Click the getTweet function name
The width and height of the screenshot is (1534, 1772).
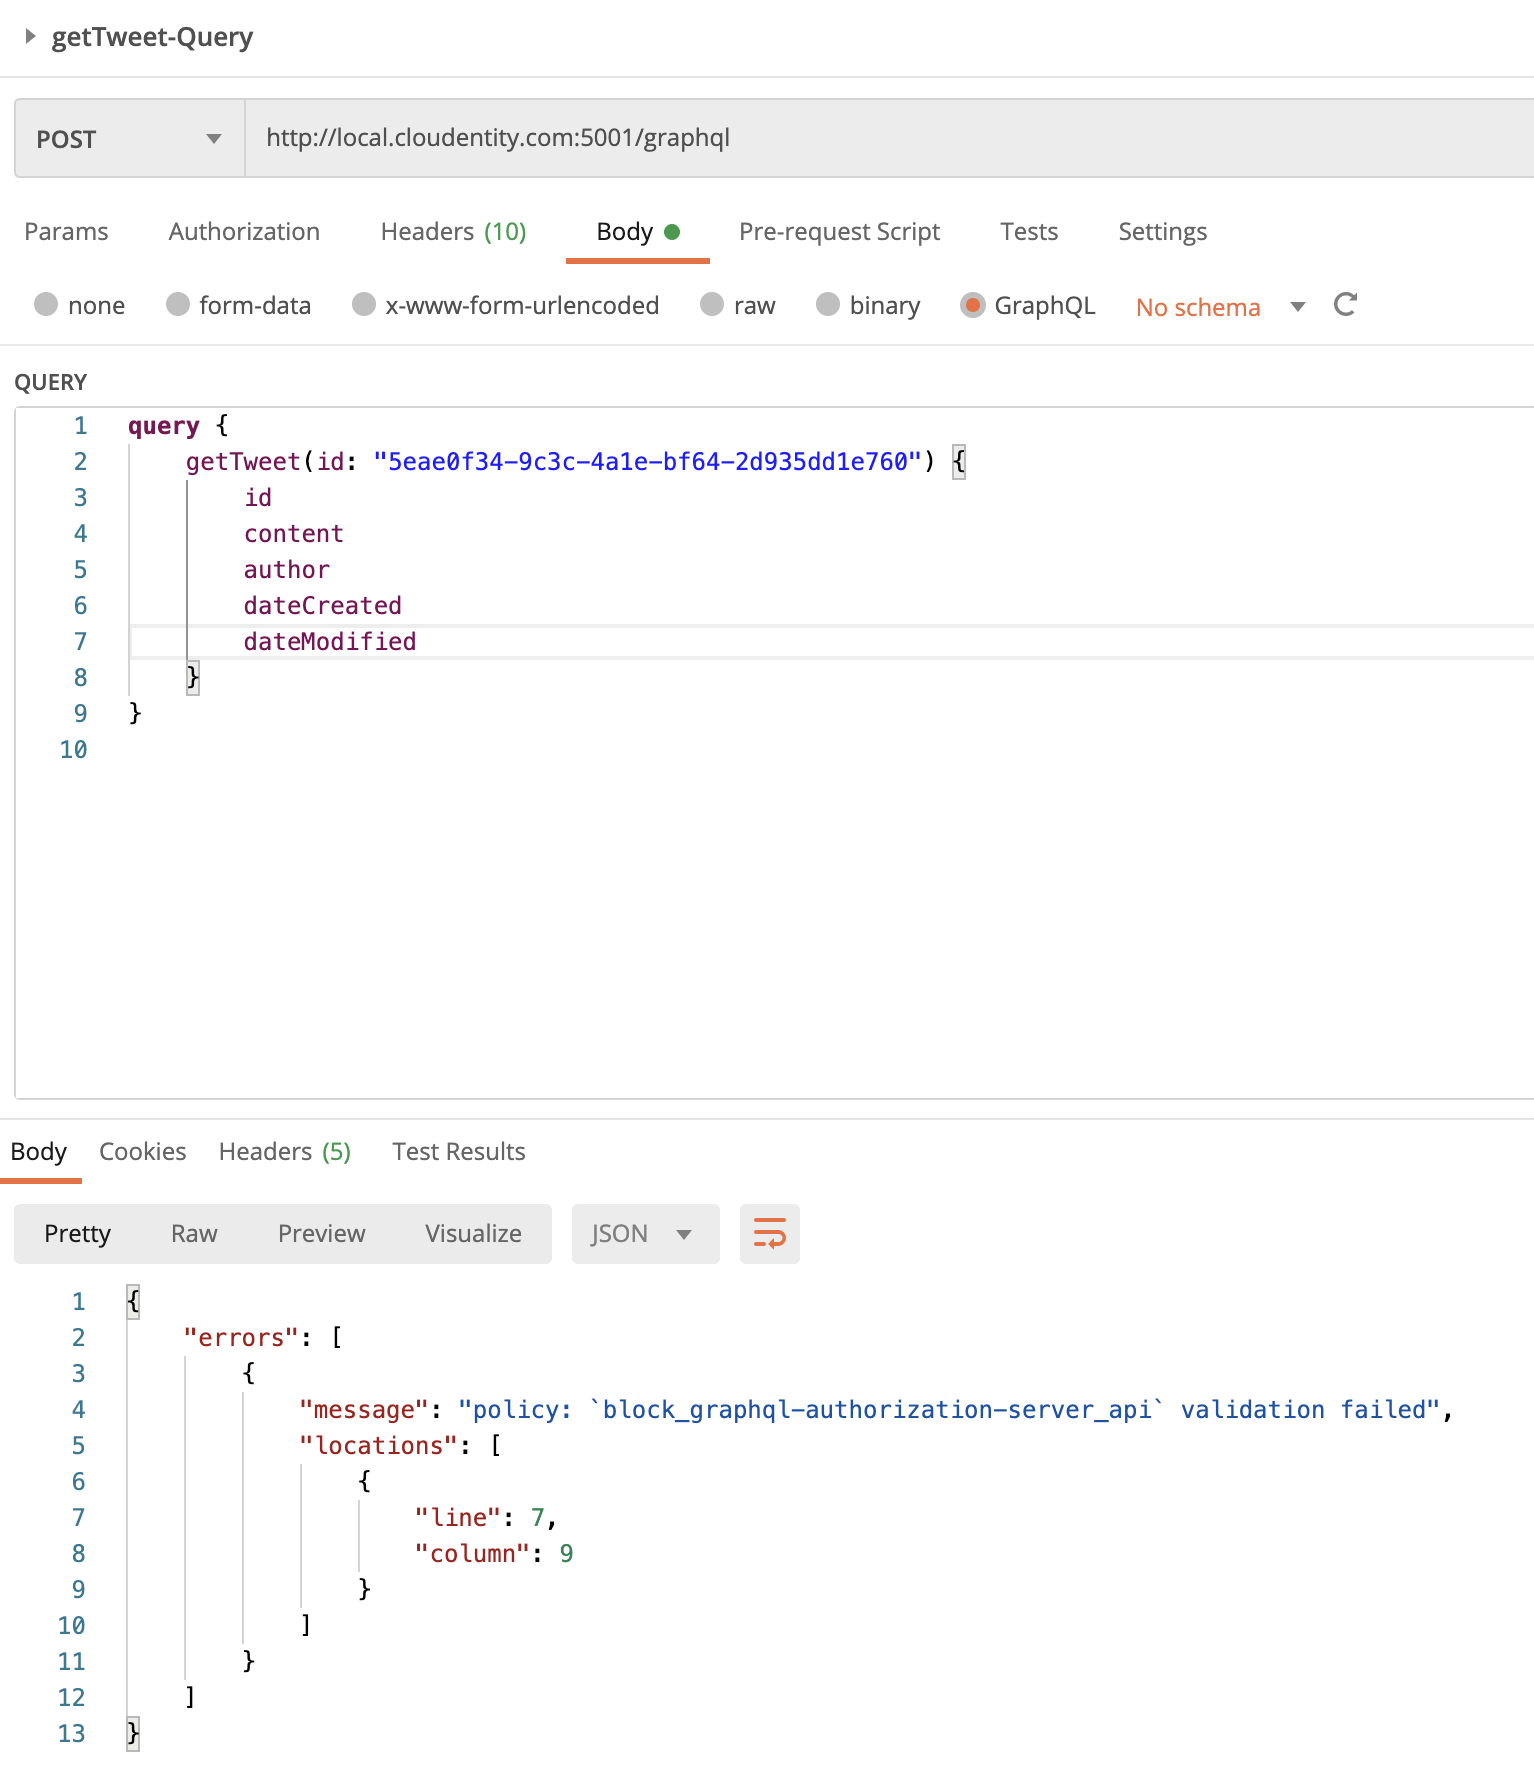[243, 462]
